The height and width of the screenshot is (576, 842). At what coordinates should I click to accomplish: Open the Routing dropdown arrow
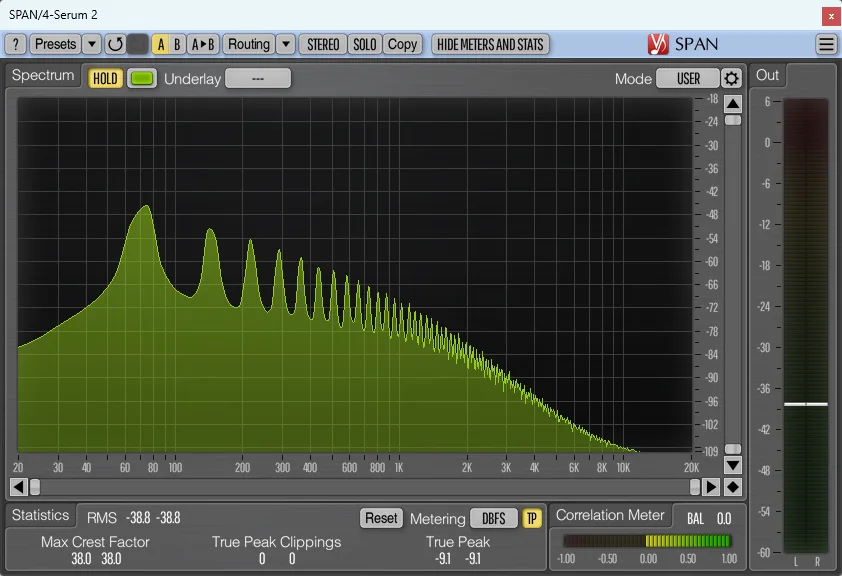[286, 44]
